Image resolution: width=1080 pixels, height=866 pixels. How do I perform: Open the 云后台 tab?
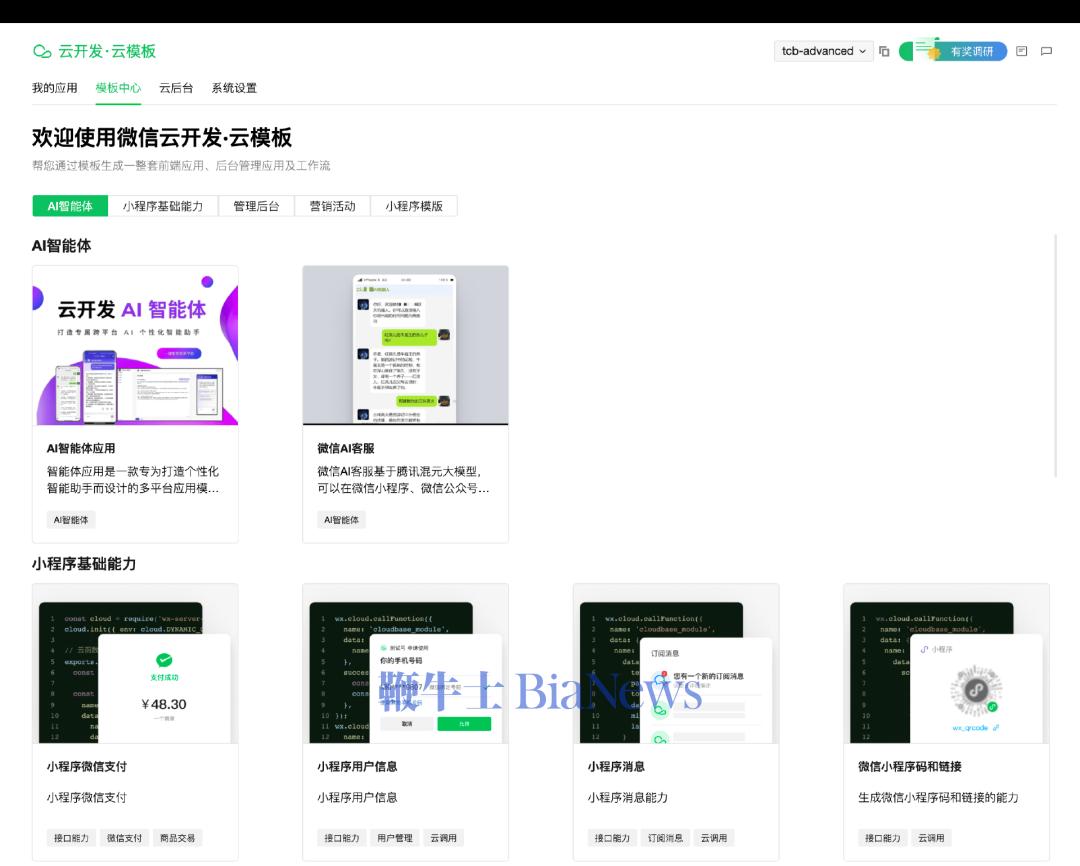pyautogui.click(x=176, y=88)
